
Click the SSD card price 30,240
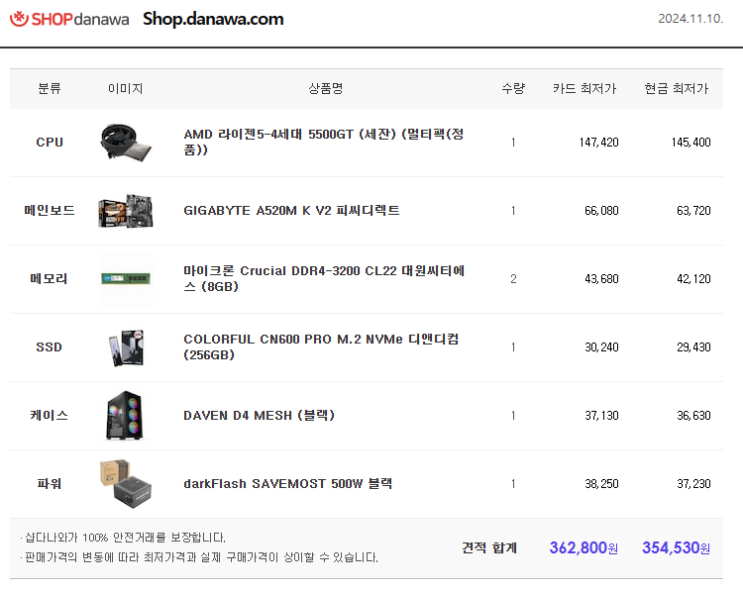coord(601,347)
